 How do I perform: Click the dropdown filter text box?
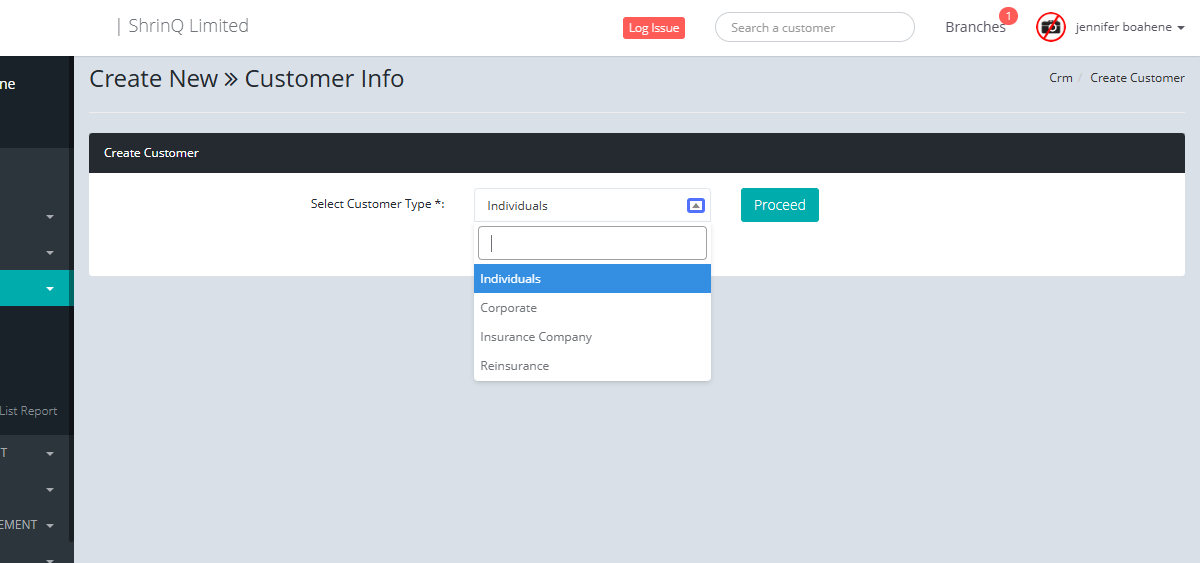(x=592, y=243)
